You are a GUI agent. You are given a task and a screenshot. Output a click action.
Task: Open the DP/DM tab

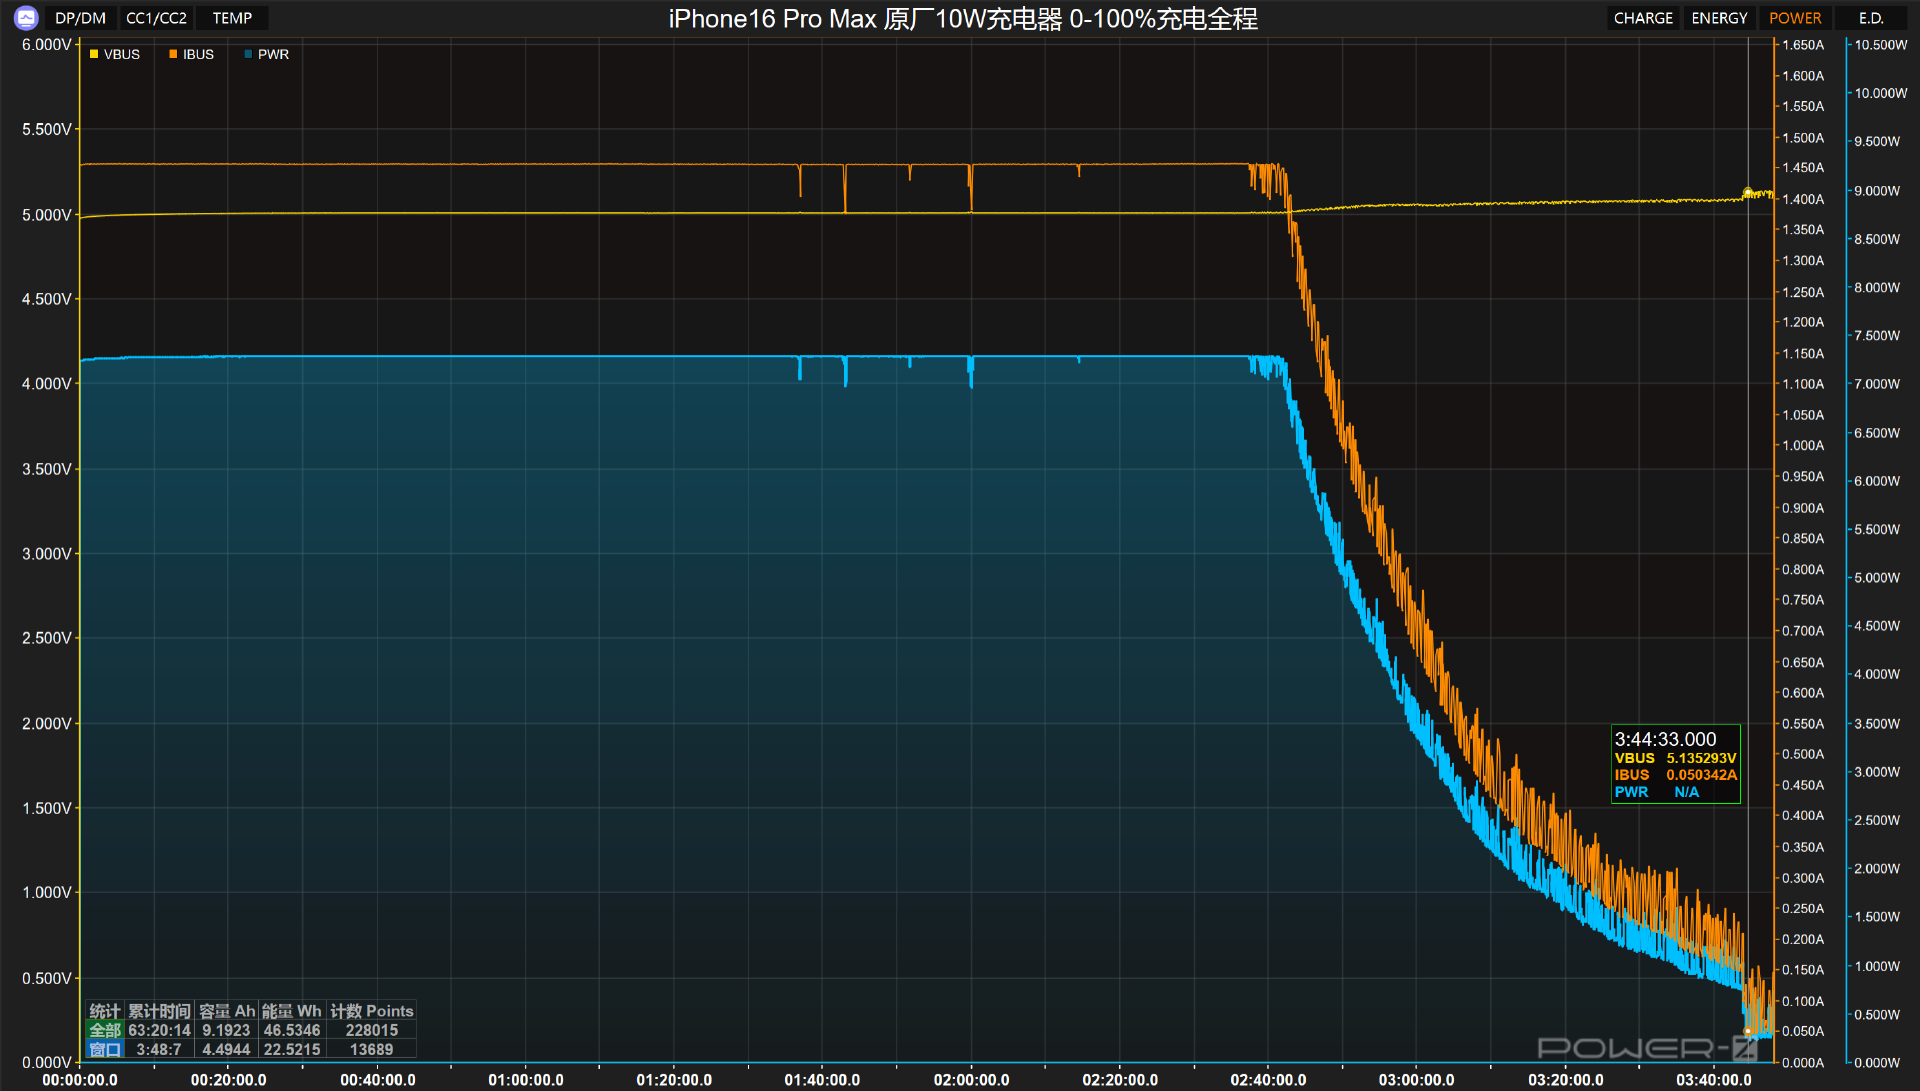click(80, 18)
